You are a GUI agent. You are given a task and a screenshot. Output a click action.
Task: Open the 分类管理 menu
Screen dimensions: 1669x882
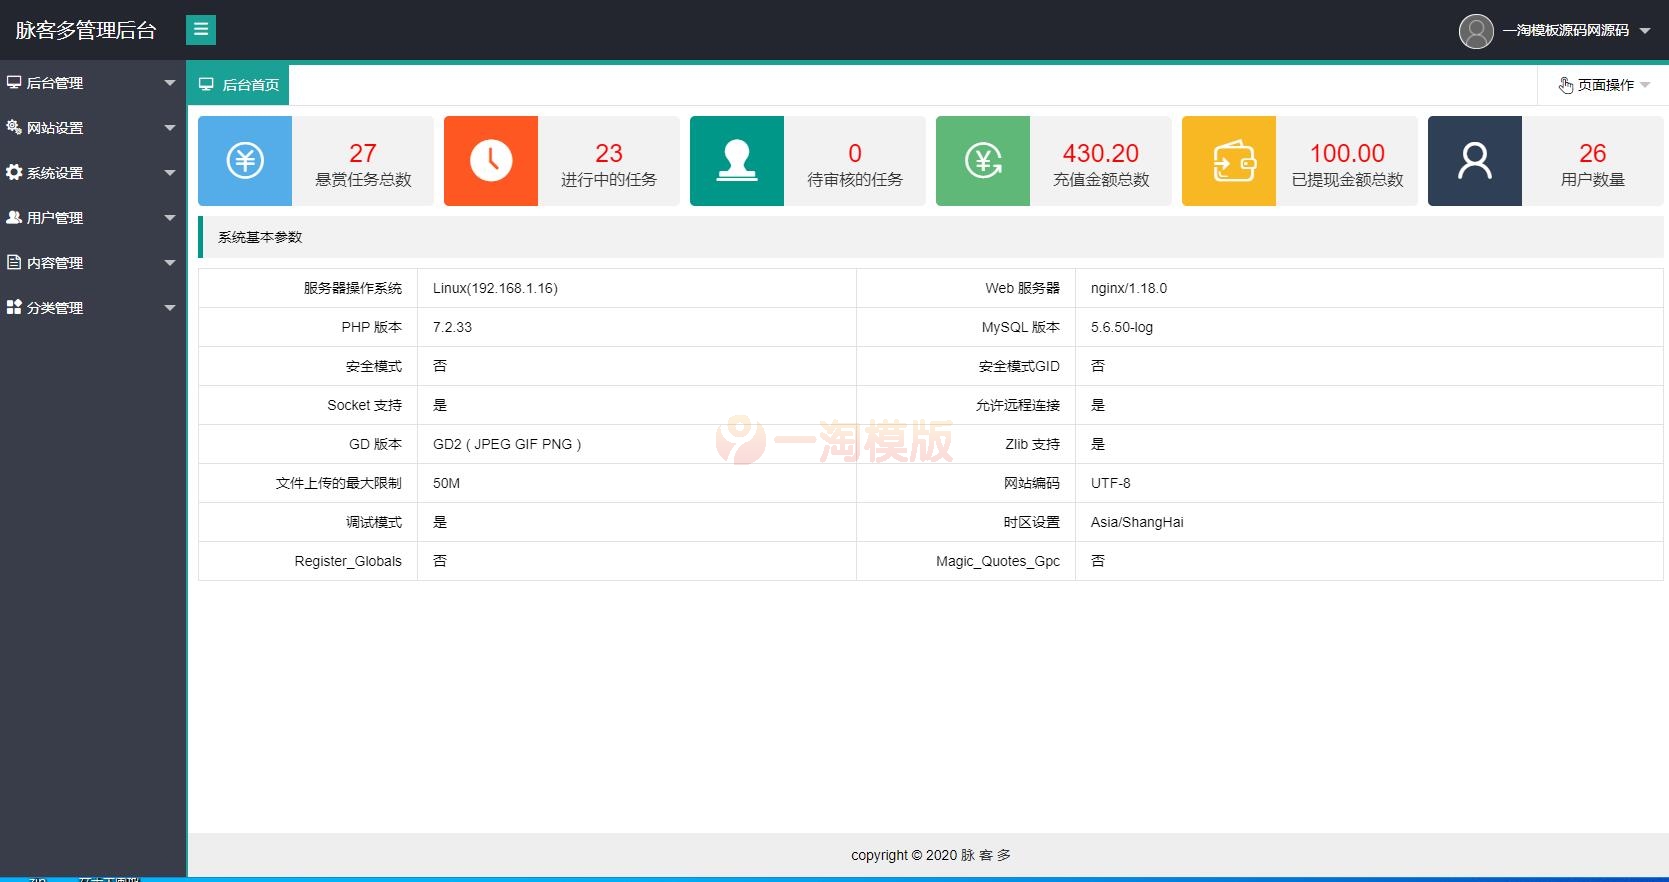pyautogui.click(x=93, y=308)
